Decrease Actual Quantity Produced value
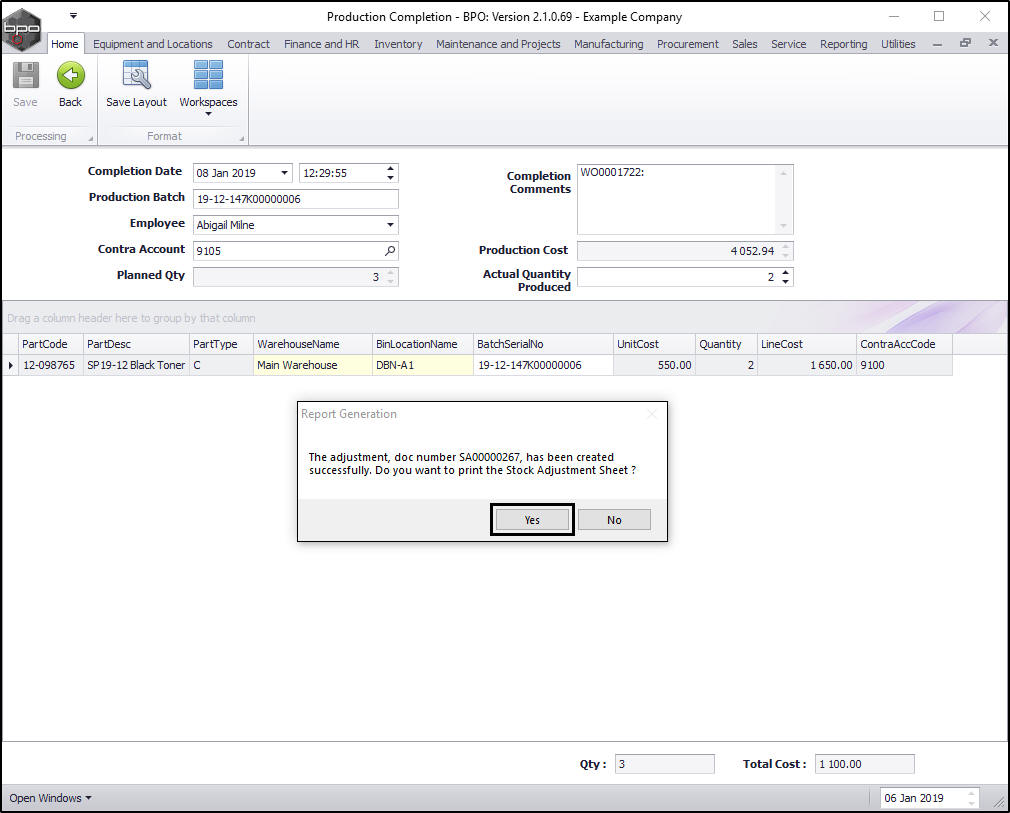The width and height of the screenshot is (1010, 813). point(785,282)
